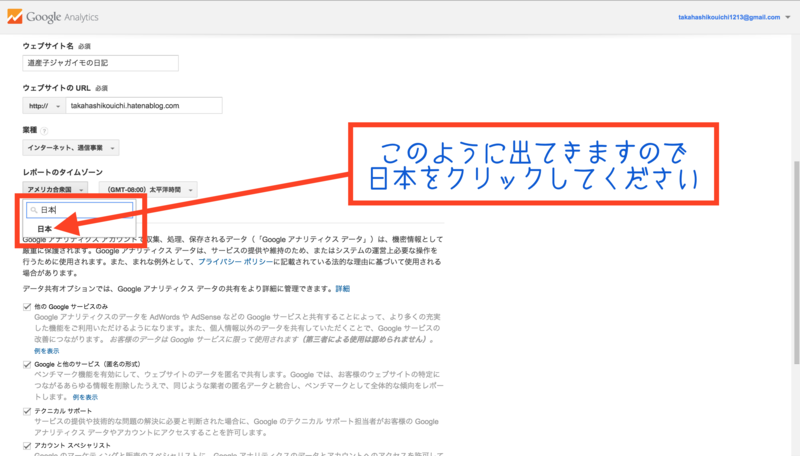
Task: Click 例を表示 link after the benchmark description
Action: point(85,397)
